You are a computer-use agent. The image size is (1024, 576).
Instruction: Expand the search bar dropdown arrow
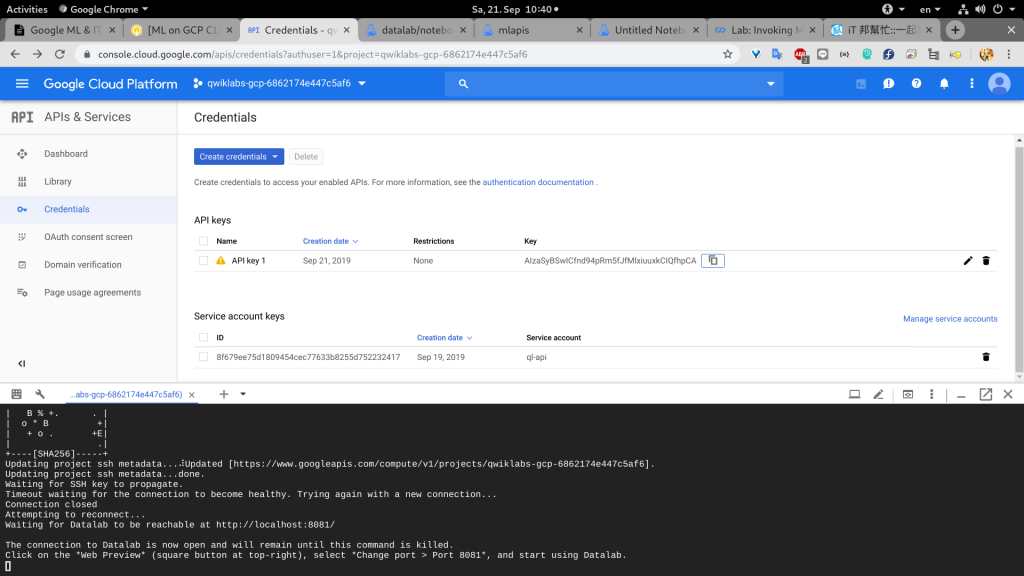[771, 84]
